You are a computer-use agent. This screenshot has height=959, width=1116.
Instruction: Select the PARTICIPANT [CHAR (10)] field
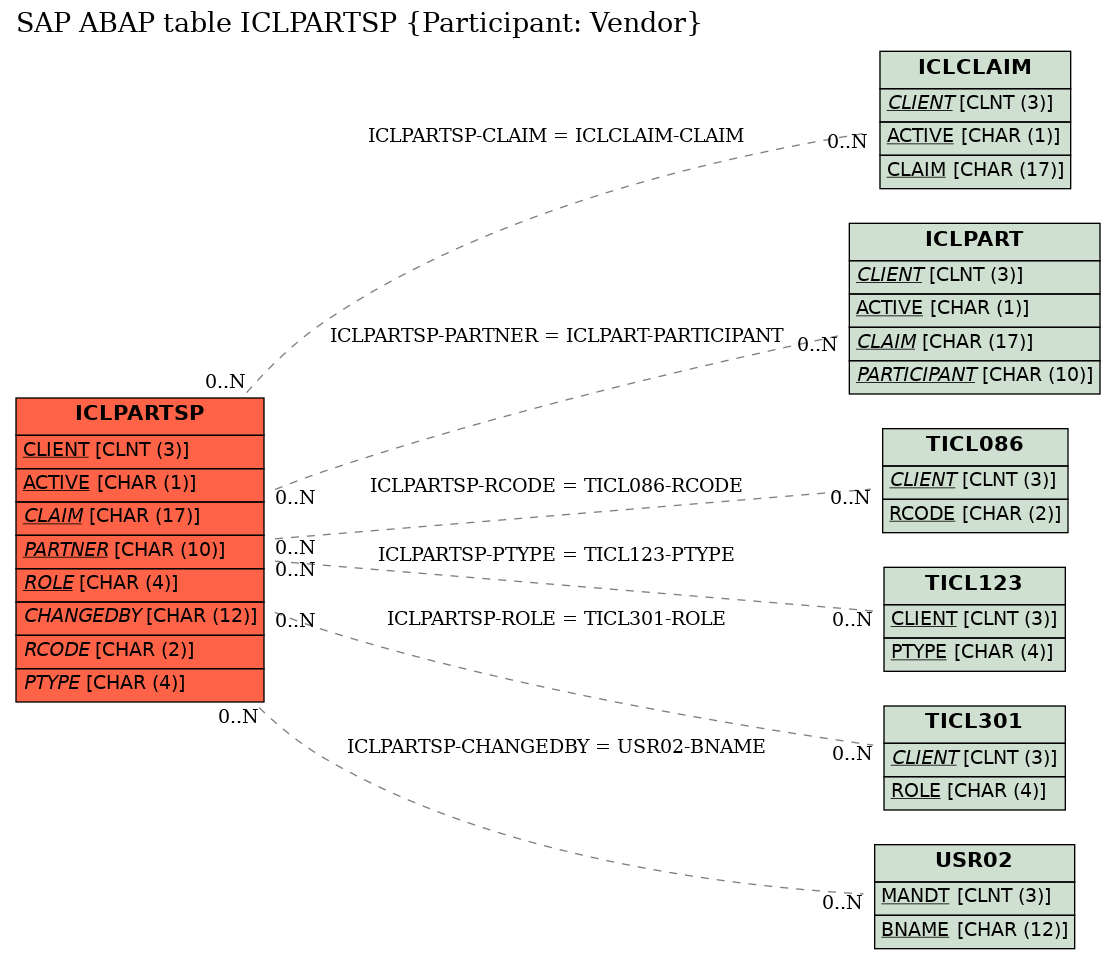click(974, 377)
